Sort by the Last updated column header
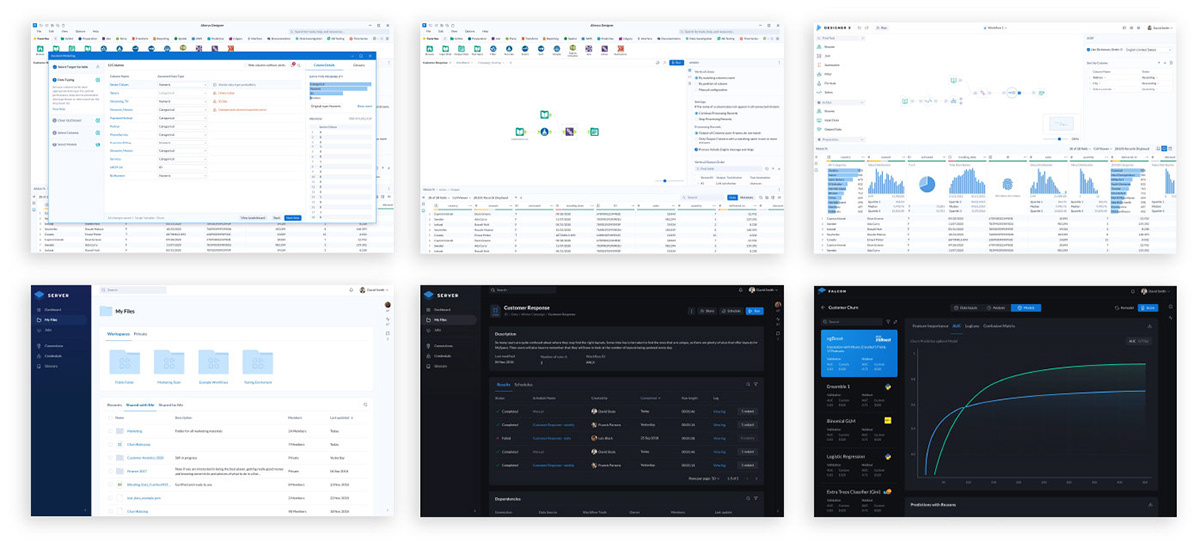1200x548 pixels. (x=340, y=418)
